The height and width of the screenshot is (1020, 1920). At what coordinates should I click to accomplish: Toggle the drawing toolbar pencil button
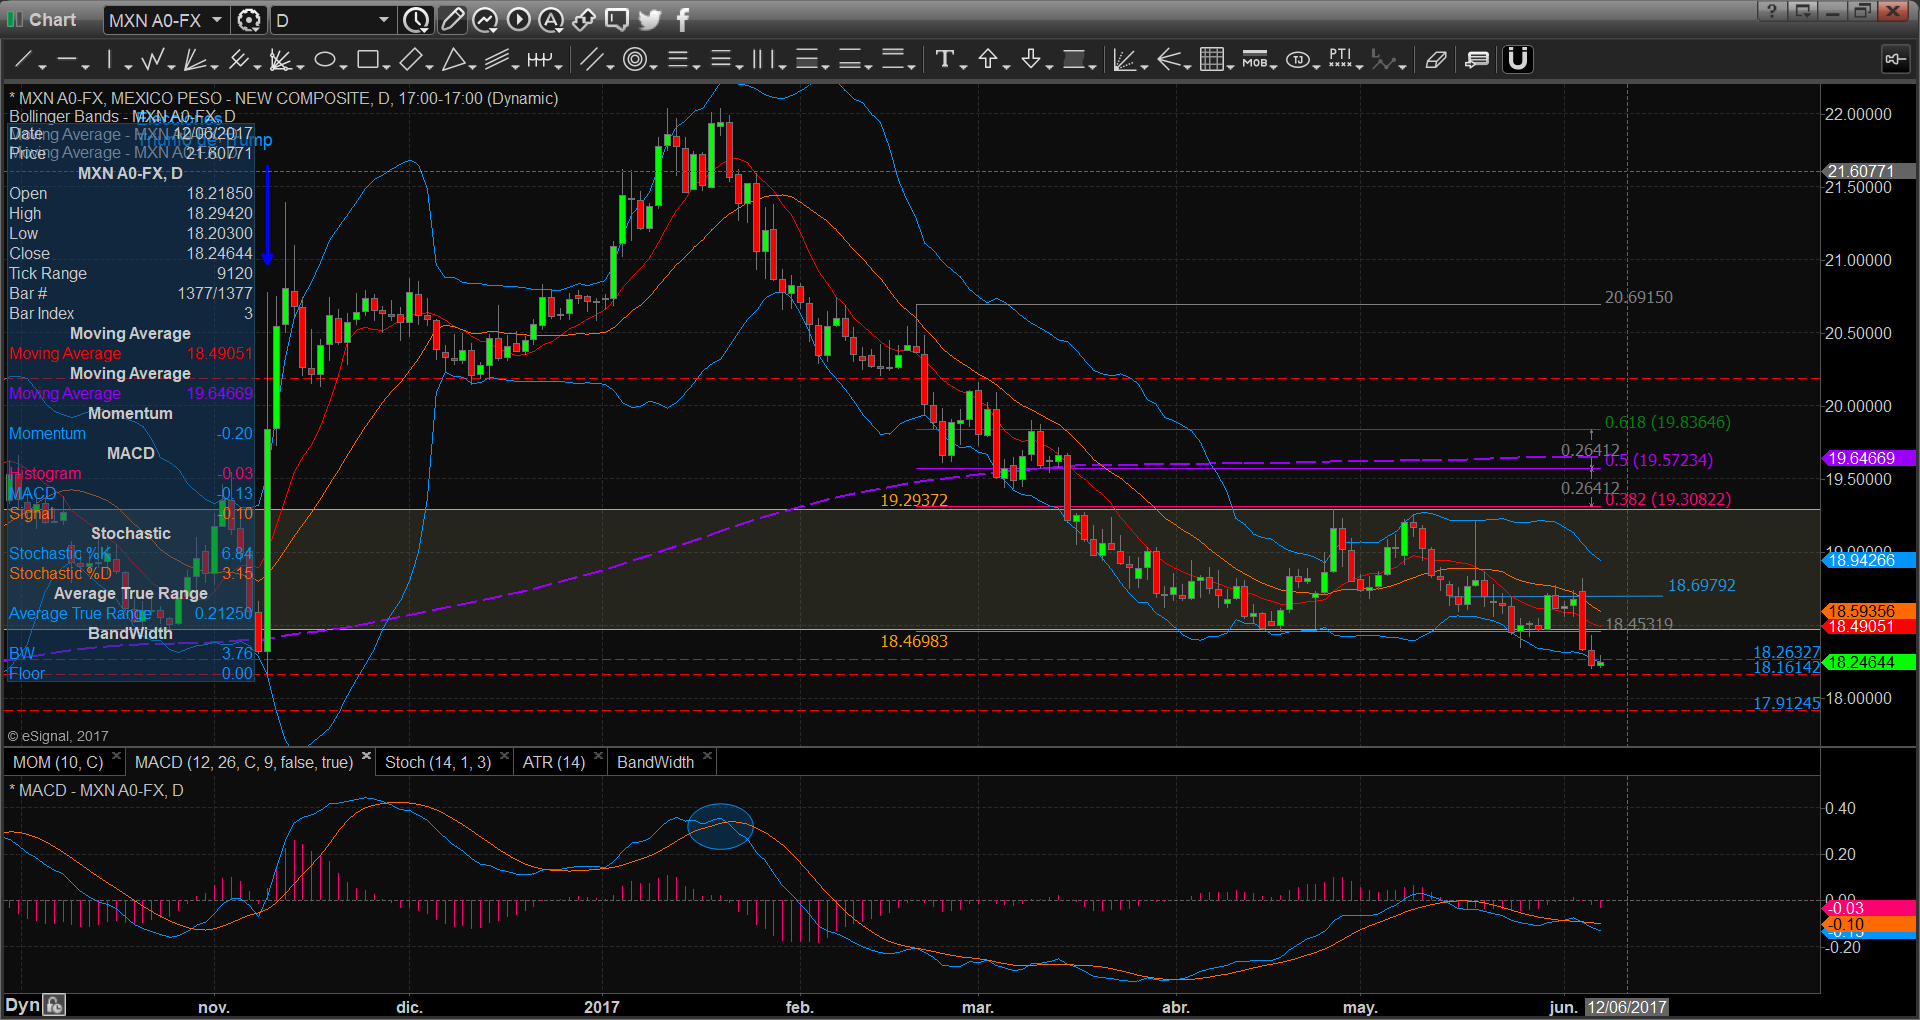click(452, 20)
